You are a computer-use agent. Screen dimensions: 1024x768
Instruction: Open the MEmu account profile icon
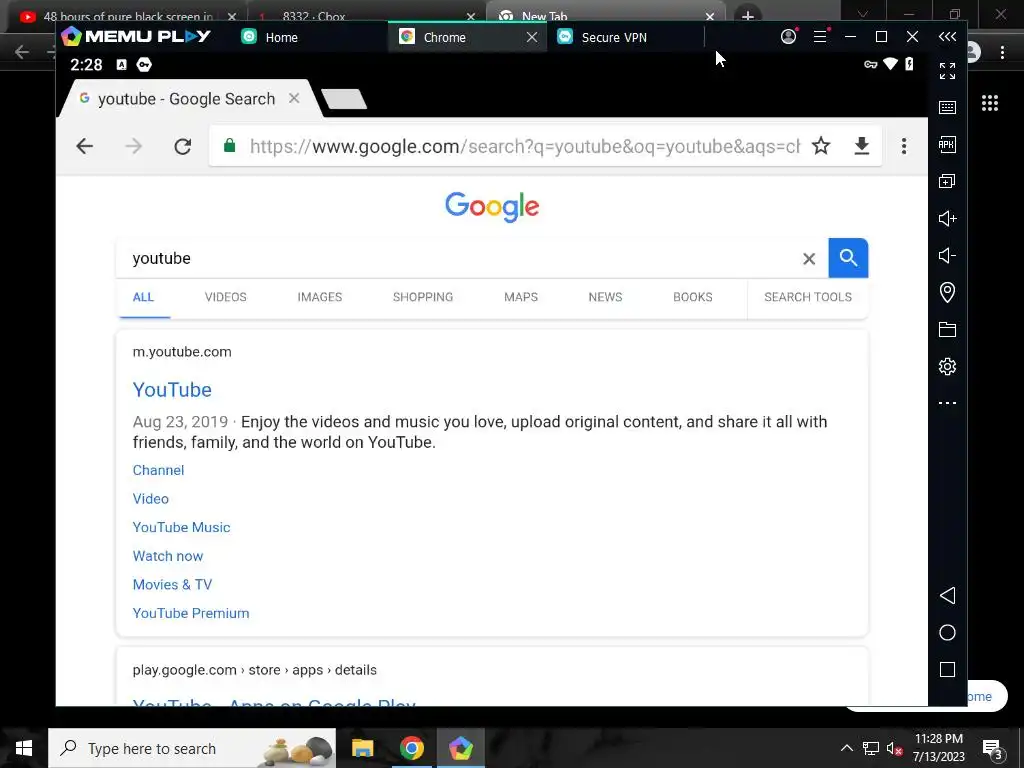(x=789, y=37)
